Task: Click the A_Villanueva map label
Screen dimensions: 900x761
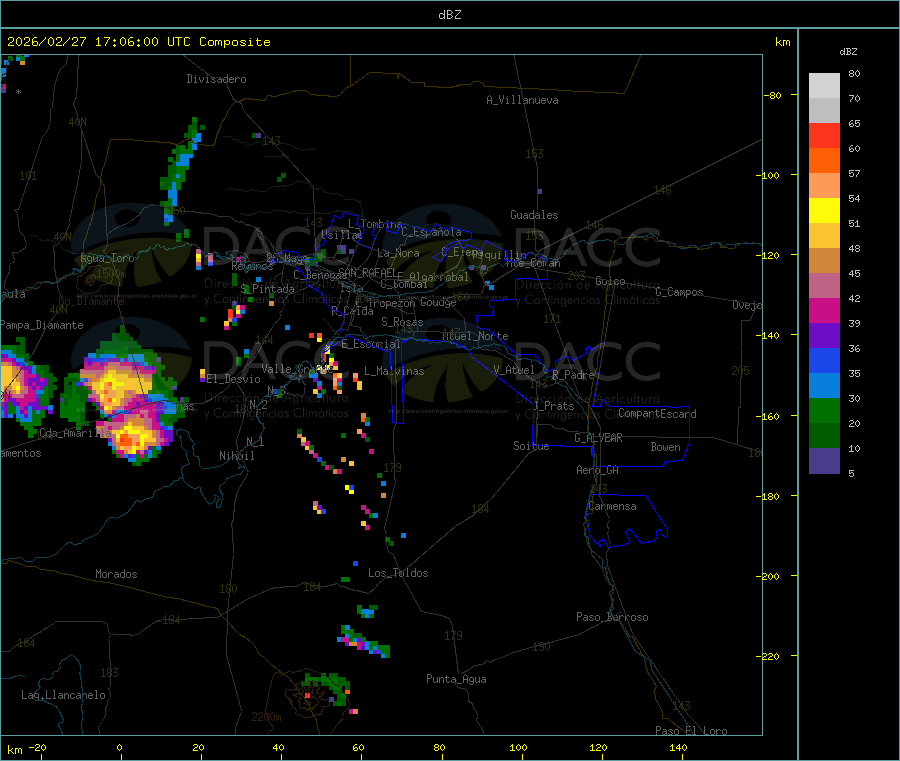Action: (522, 100)
